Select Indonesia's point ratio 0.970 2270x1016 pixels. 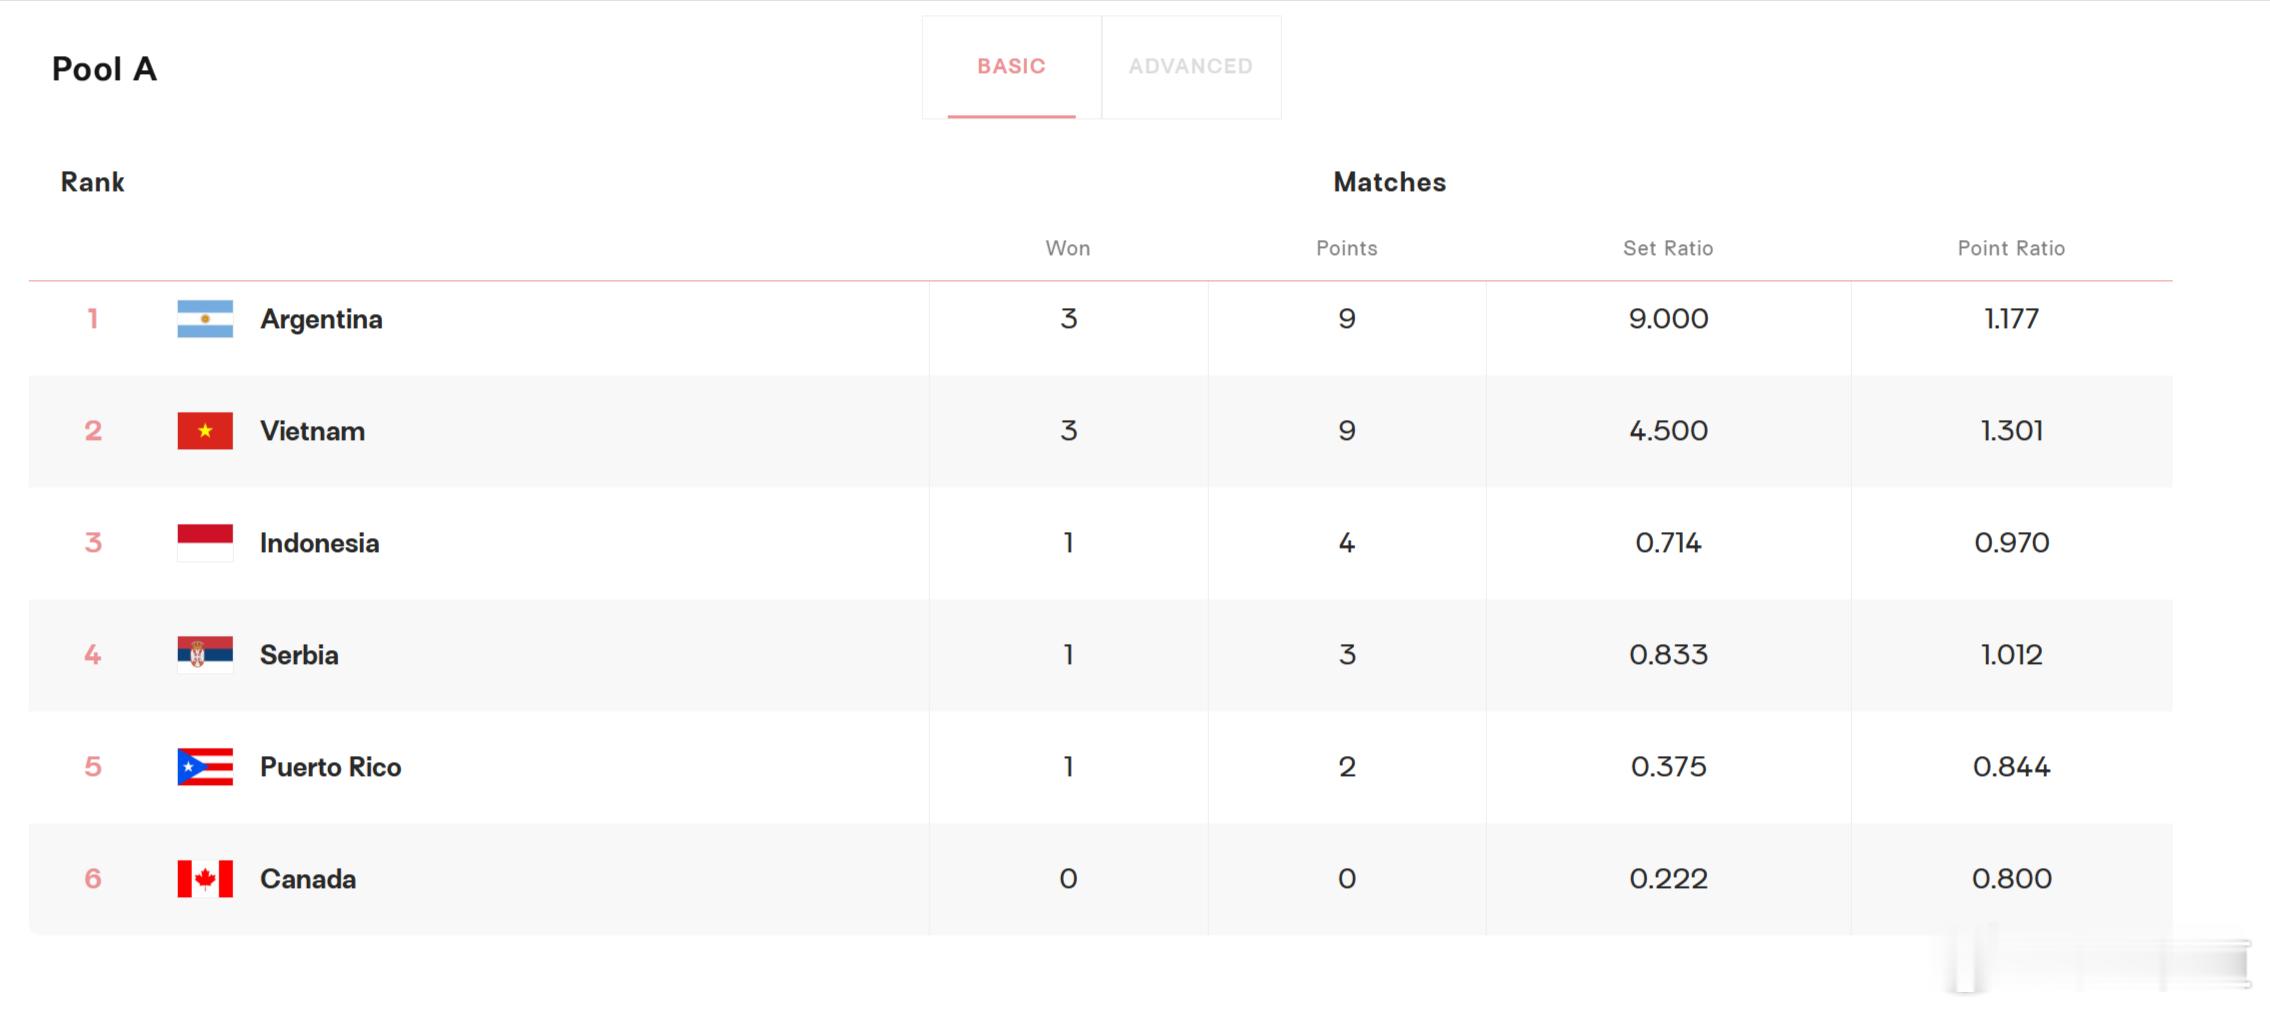click(x=2011, y=543)
